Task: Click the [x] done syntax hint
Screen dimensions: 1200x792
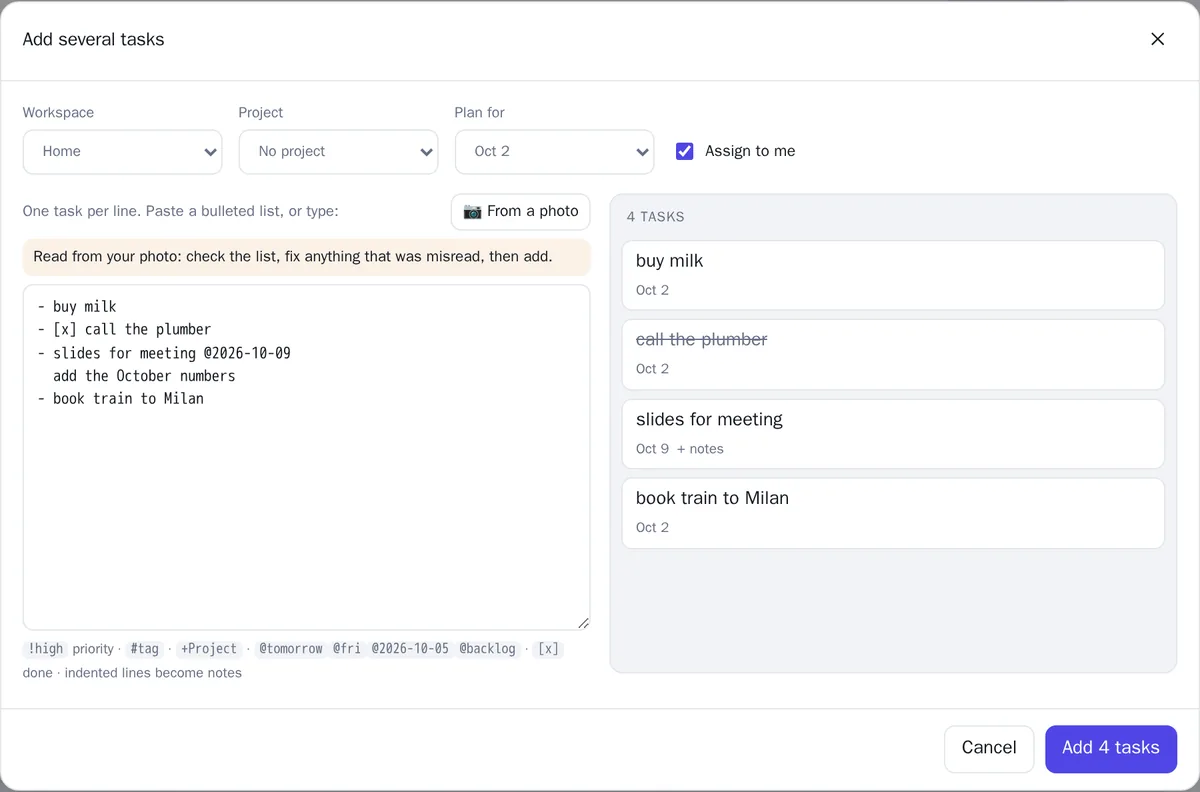Action: pos(549,649)
